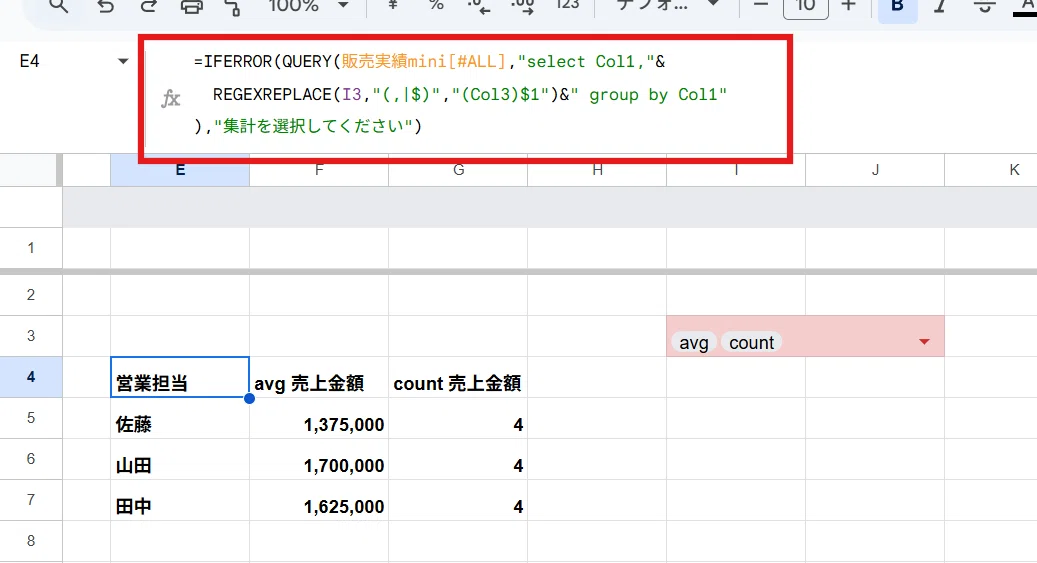Click the undo arrow icon
Image resolution: width=1037 pixels, height=563 pixels.
[105, 6]
